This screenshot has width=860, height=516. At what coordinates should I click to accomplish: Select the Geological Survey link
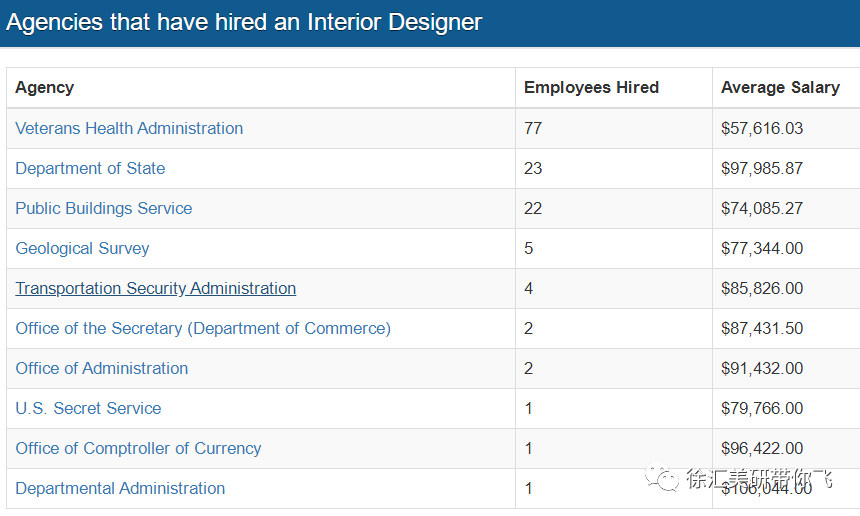click(x=82, y=248)
